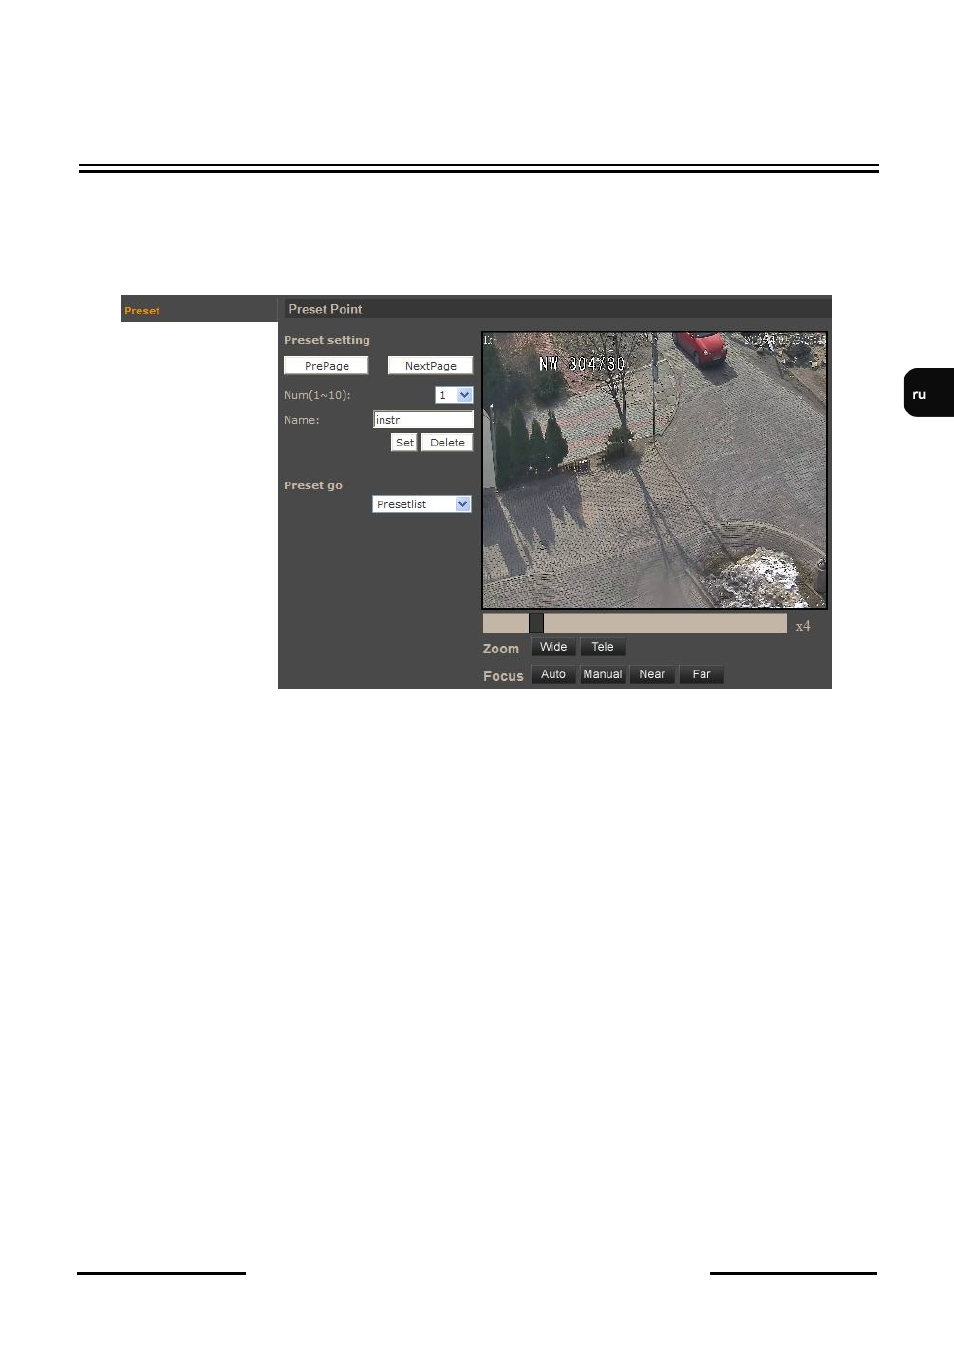Click the Near focus button
Viewport: 954px width, 1350px height.
point(652,674)
